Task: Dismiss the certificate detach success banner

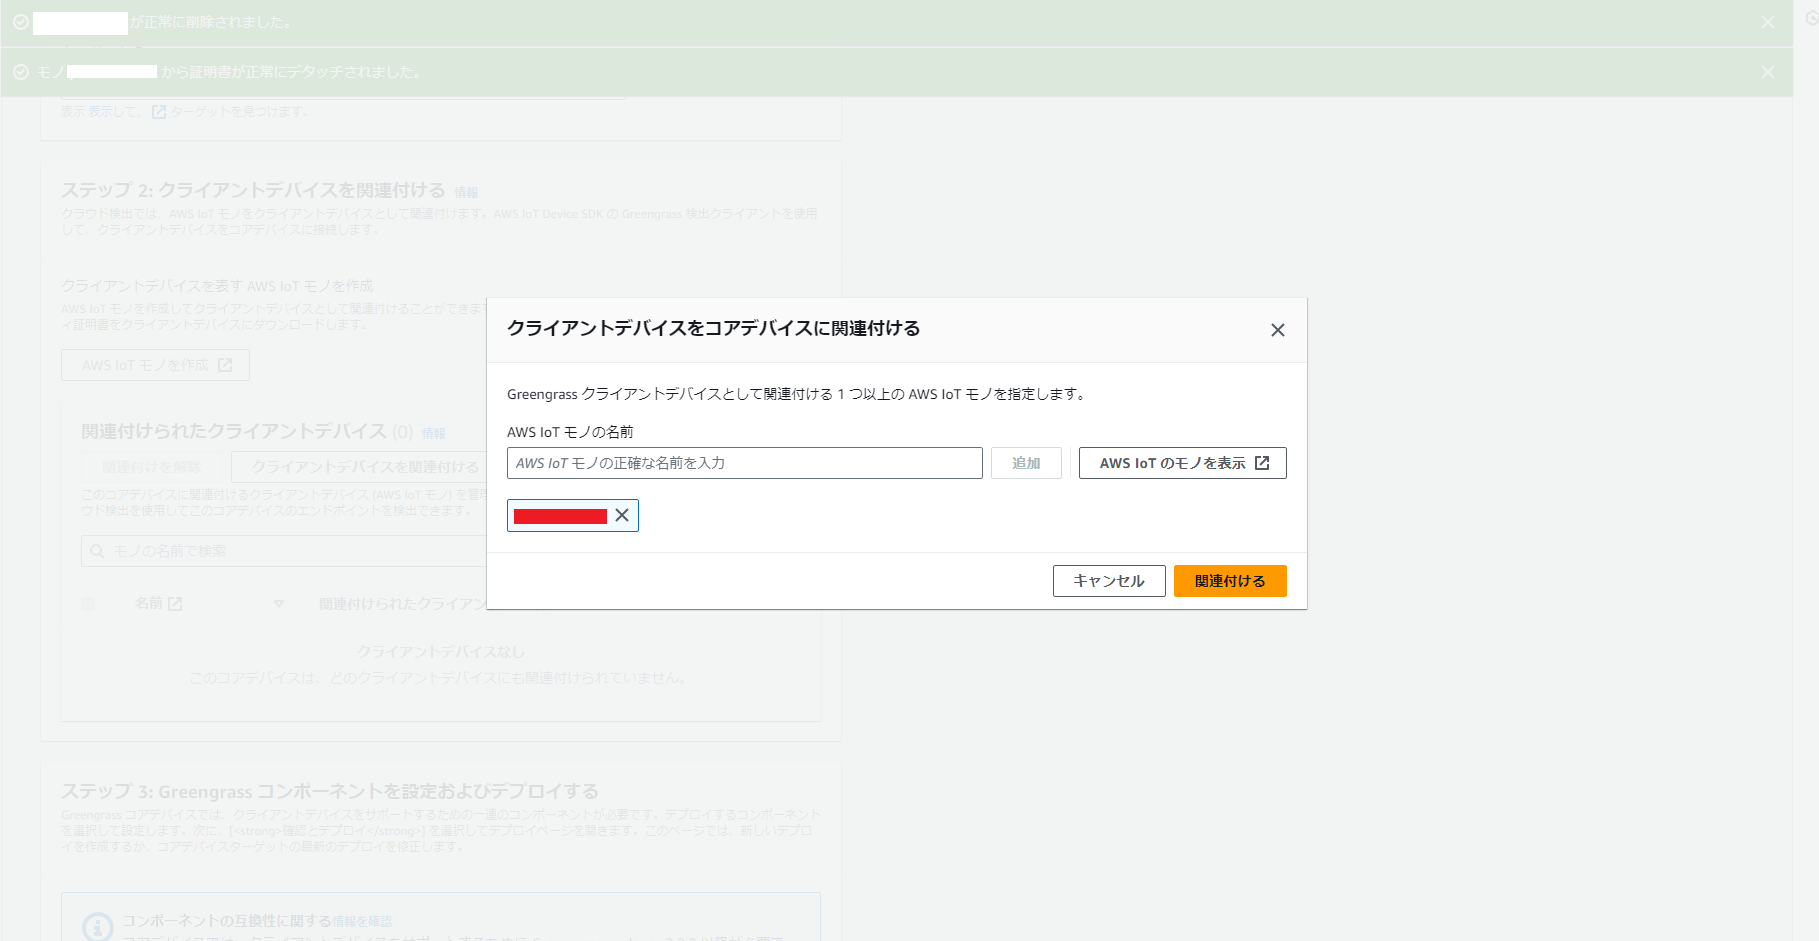Action: pyautogui.click(x=1767, y=71)
